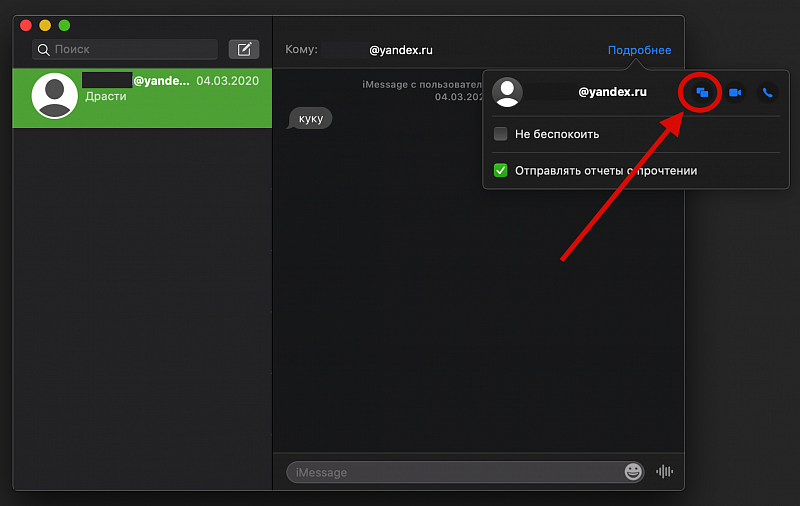This screenshot has width=800, height=506.
Task: Click the compose new message icon
Action: click(x=244, y=49)
